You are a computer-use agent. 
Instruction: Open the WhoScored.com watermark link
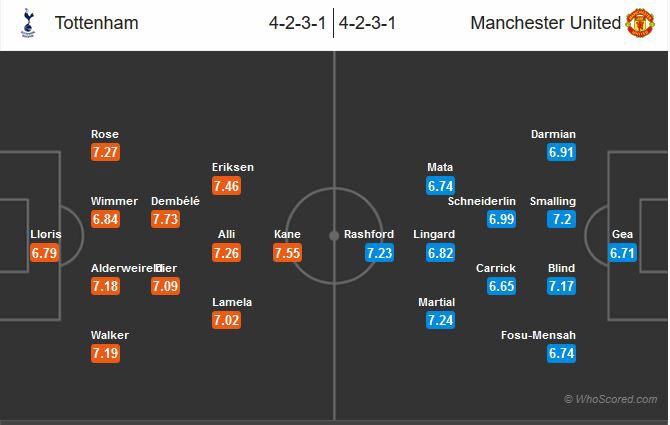[x=610, y=399]
